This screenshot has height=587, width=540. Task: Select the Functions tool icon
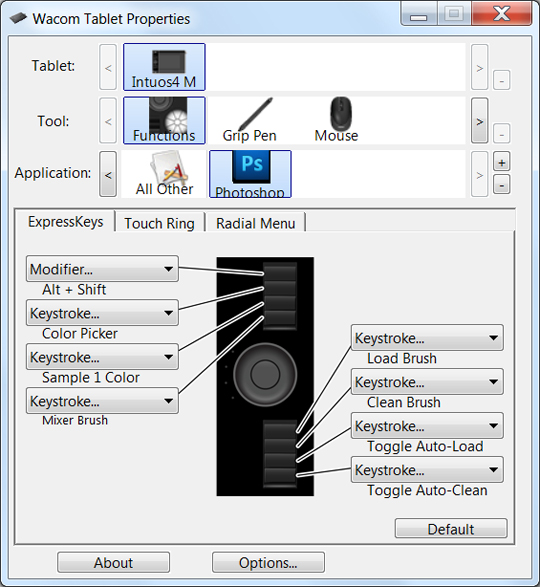point(164,120)
